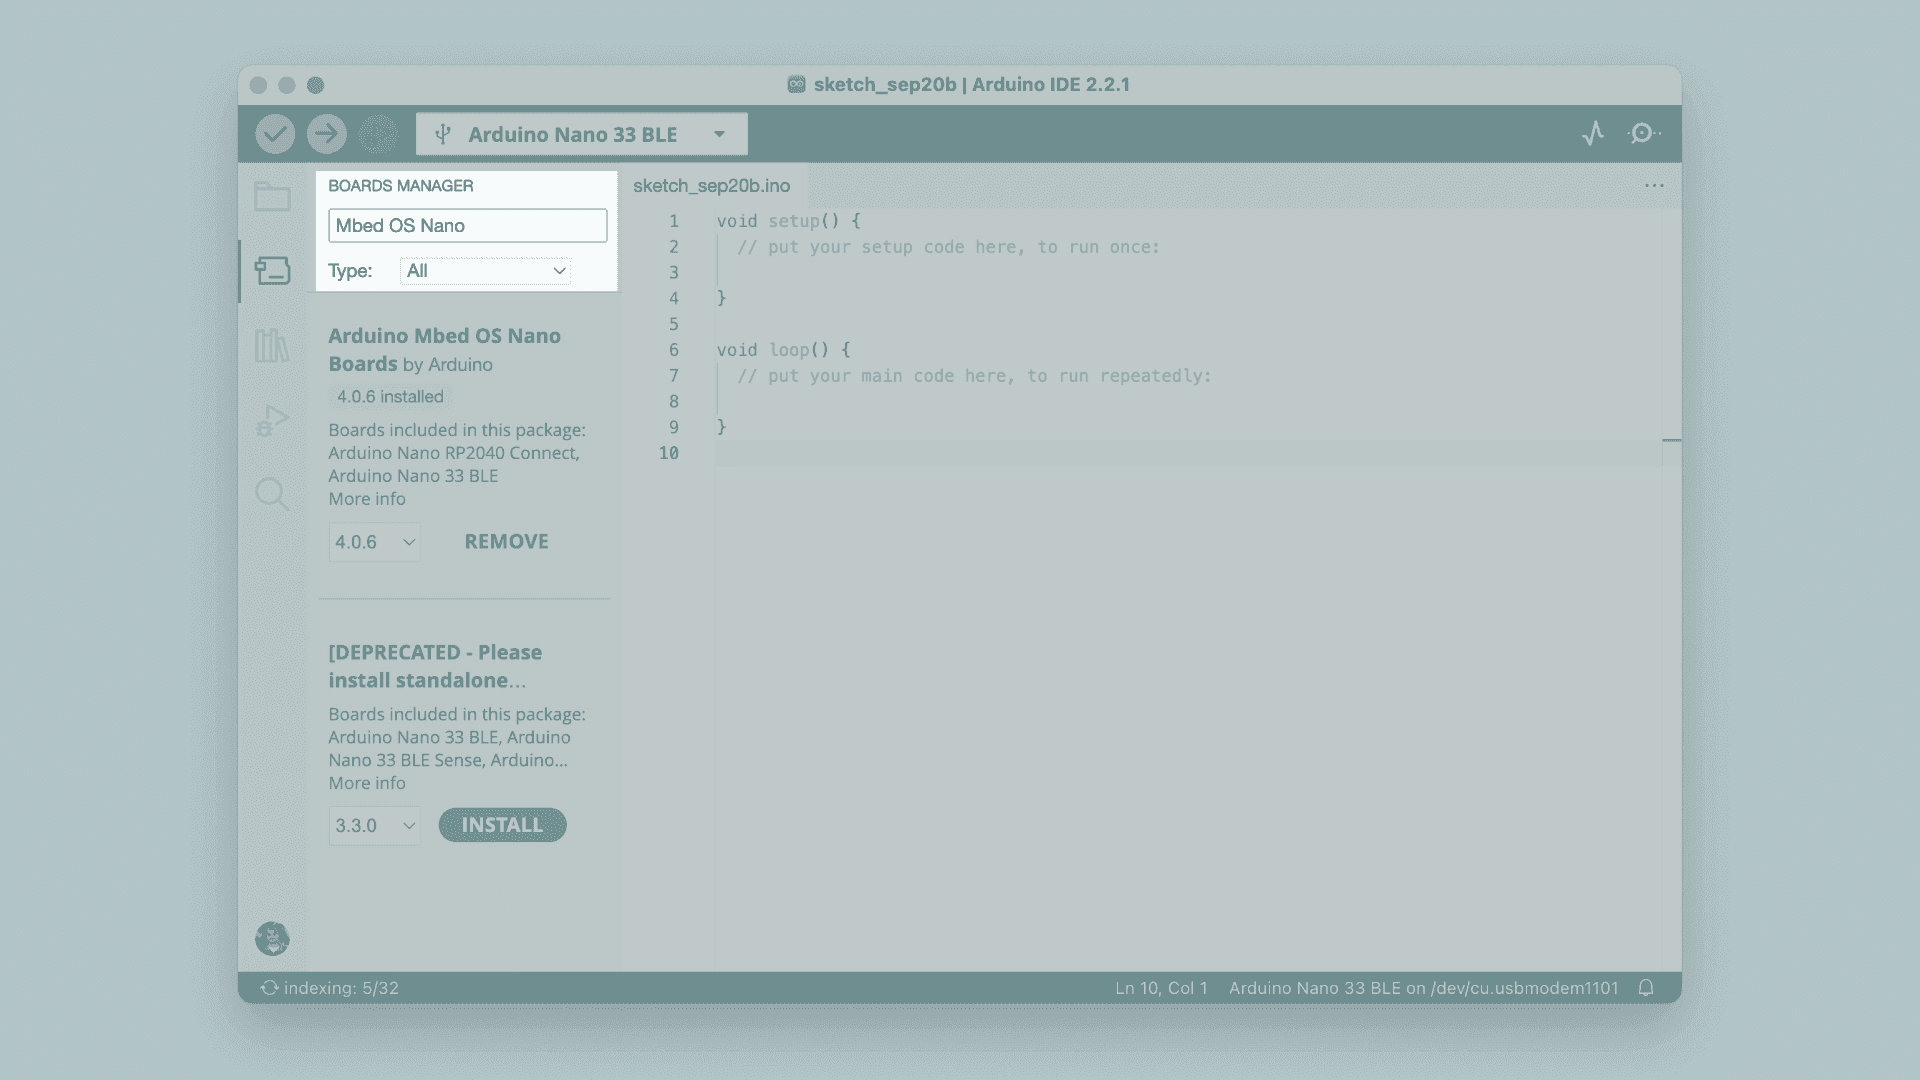Open the Sketchbook folder panel
1920x1080 pixels.
click(x=272, y=196)
